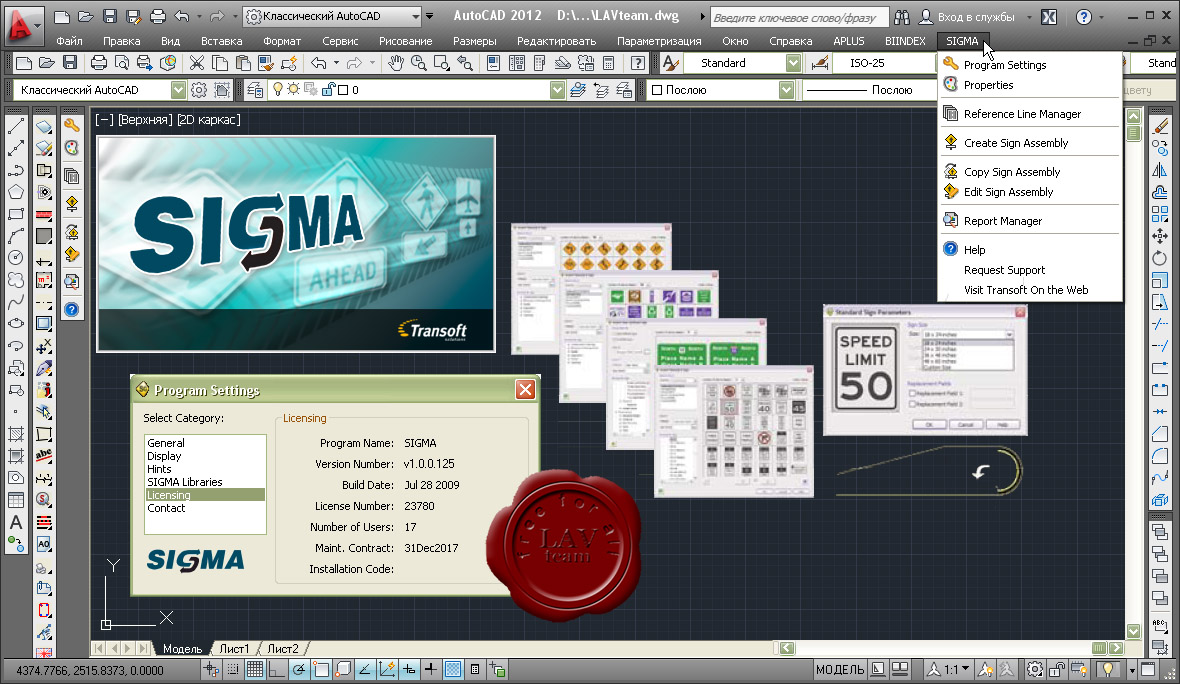This screenshot has height=684, width=1180.
Task: Click the Undo arrow in the standard toolbar
Action: pos(318,63)
